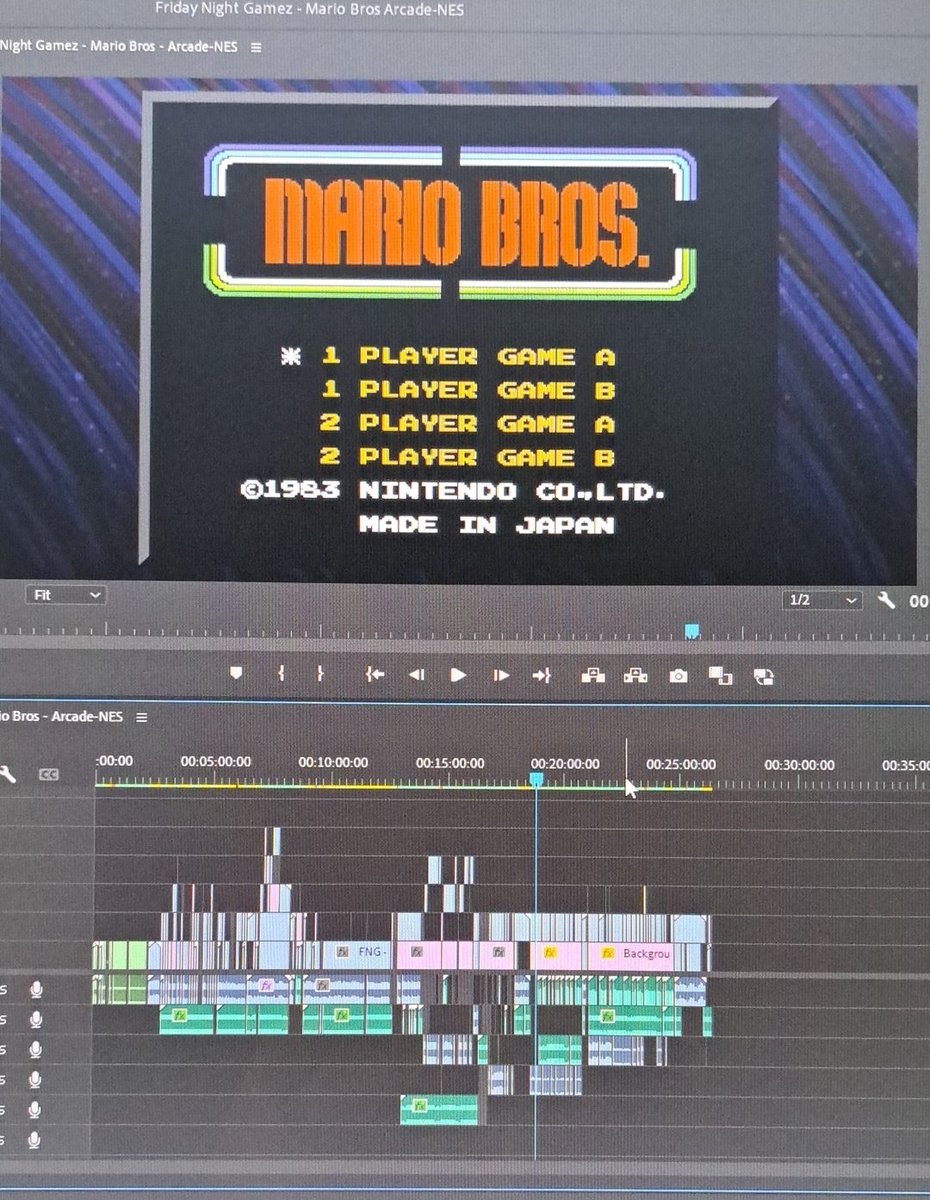Click the fx badge on Backgrou clip

click(608, 954)
